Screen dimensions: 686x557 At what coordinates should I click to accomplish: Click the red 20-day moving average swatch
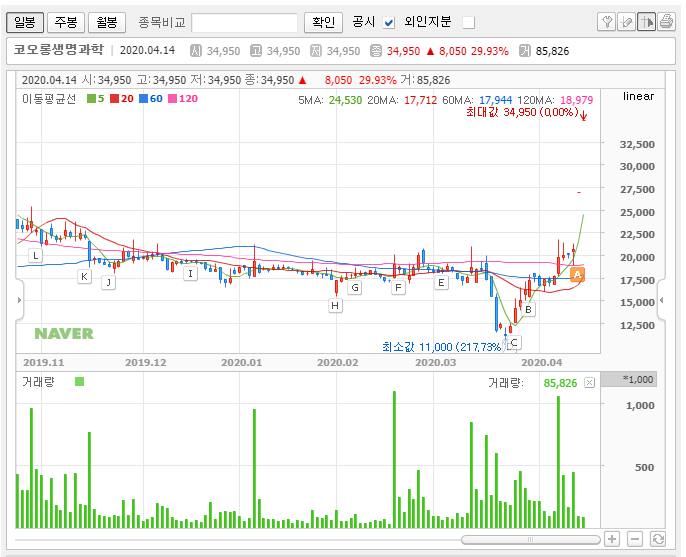(x=114, y=98)
